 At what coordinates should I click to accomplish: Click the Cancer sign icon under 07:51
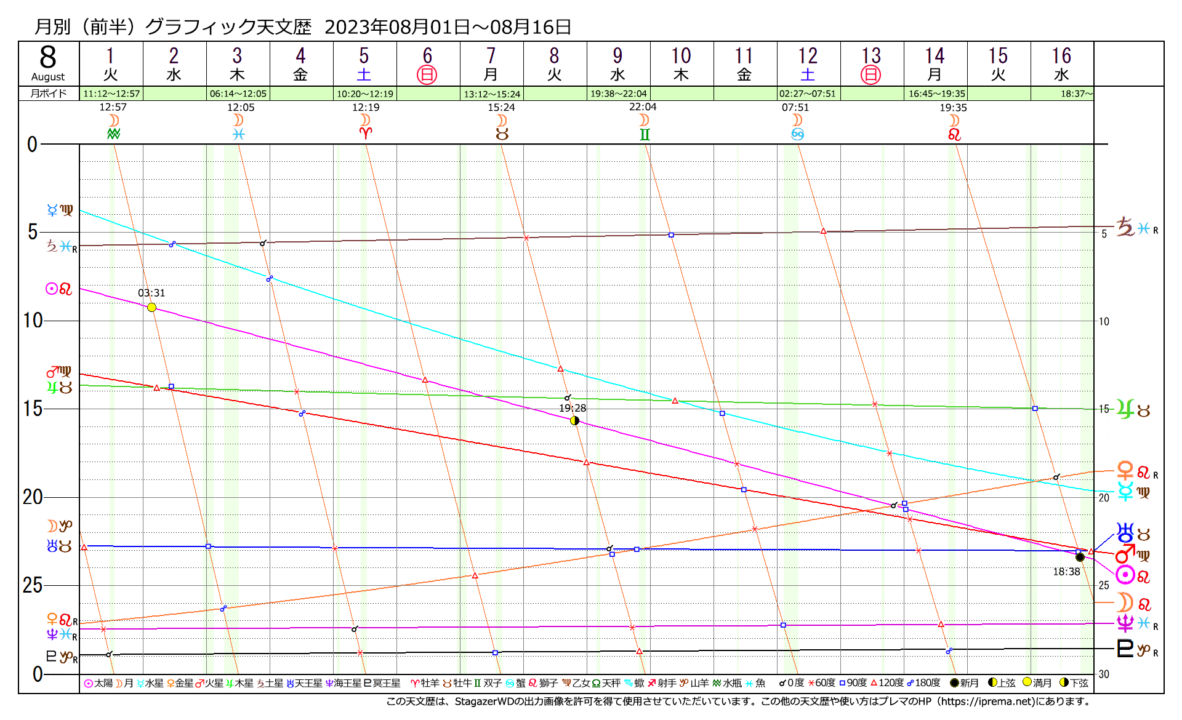(x=797, y=133)
